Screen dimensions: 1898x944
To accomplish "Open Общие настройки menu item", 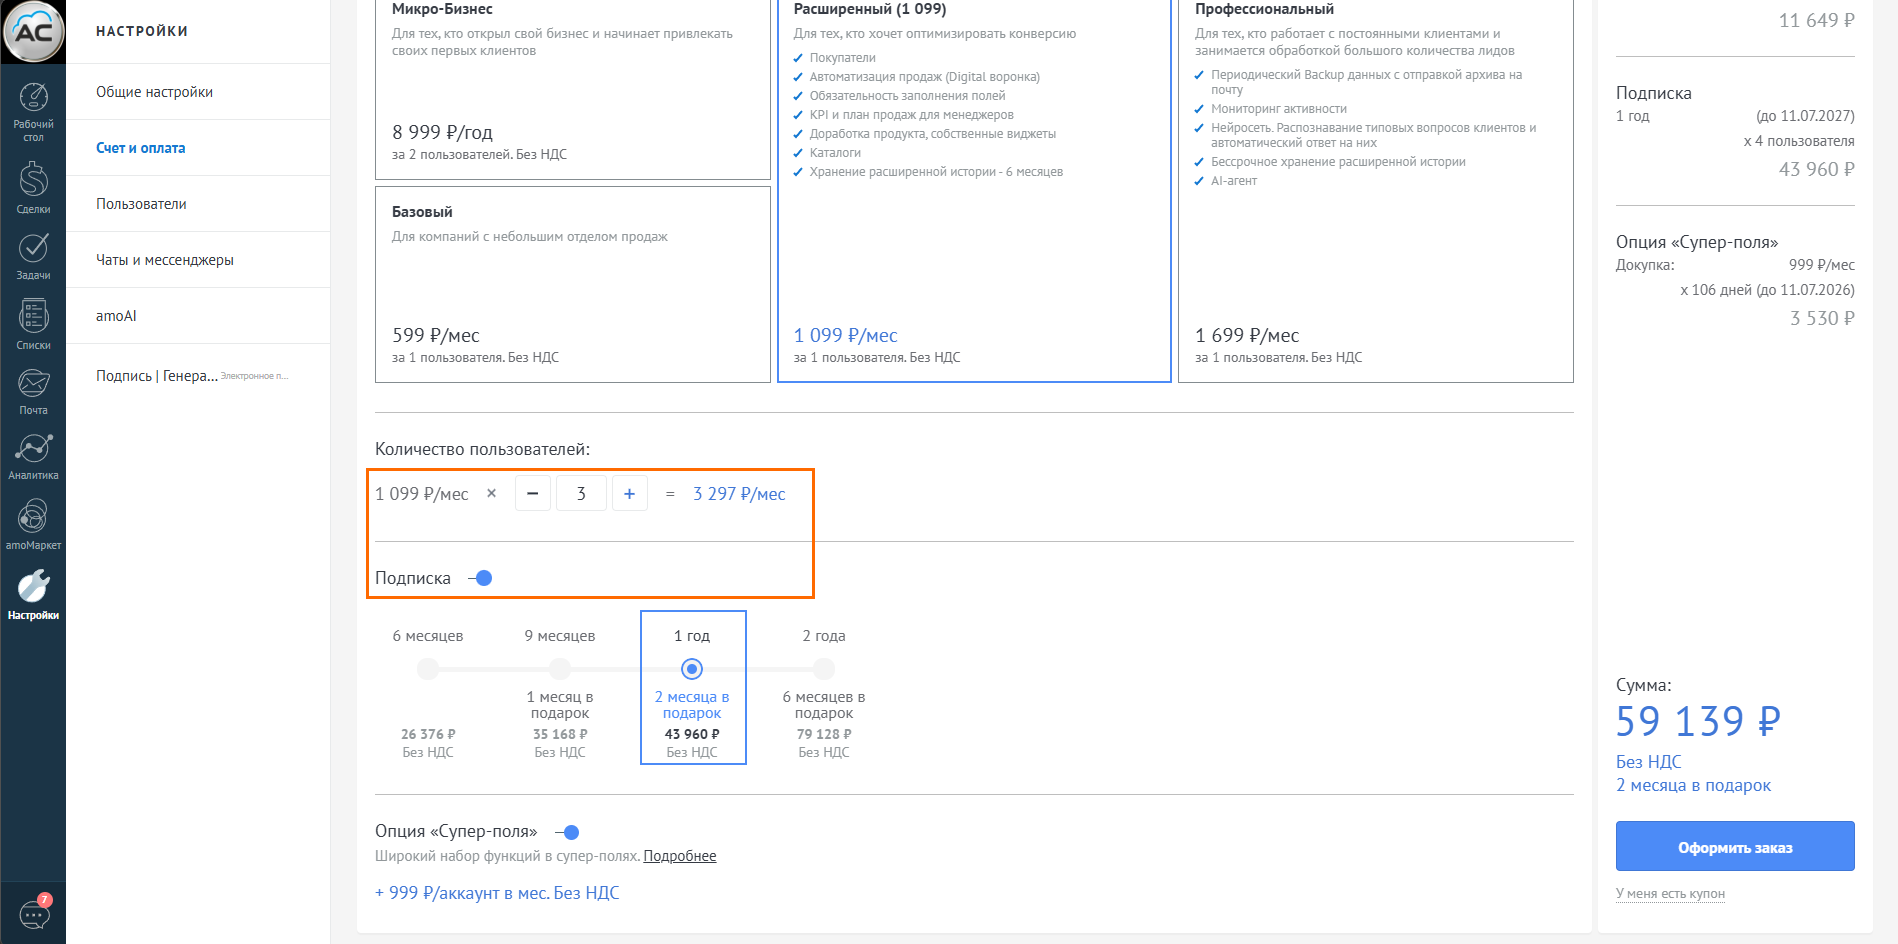I will tap(198, 92).
